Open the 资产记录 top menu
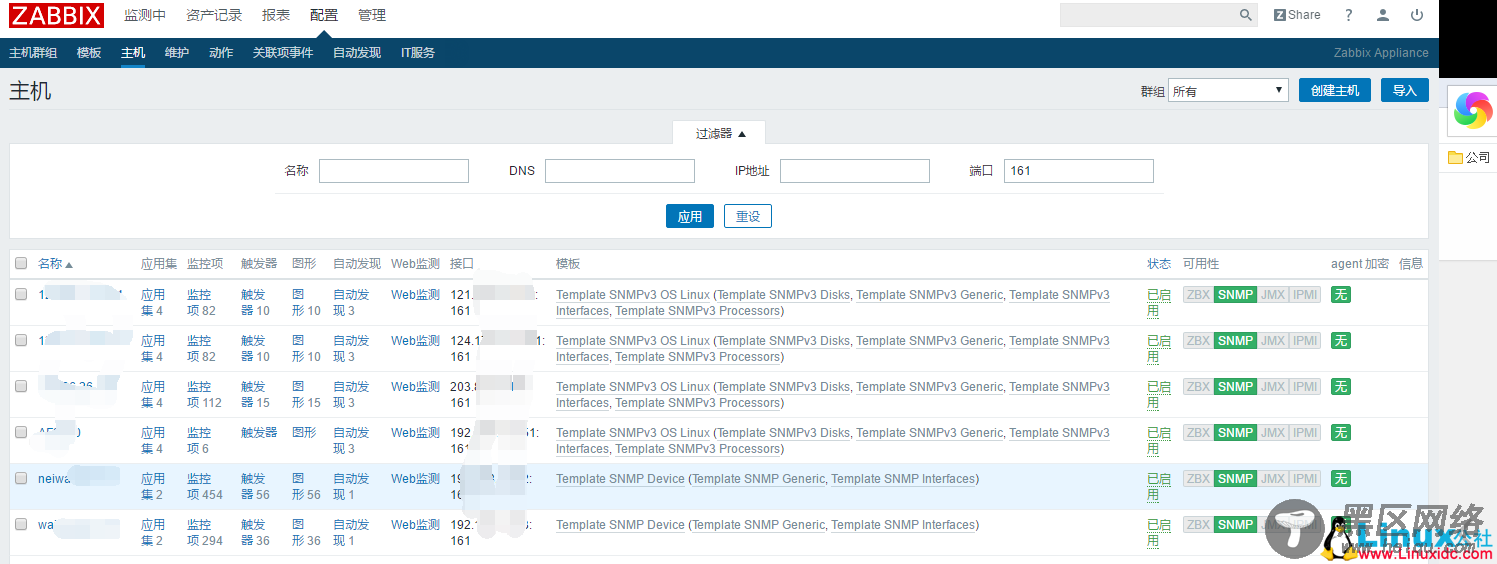The height and width of the screenshot is (564, 1497). coord(214,15)
